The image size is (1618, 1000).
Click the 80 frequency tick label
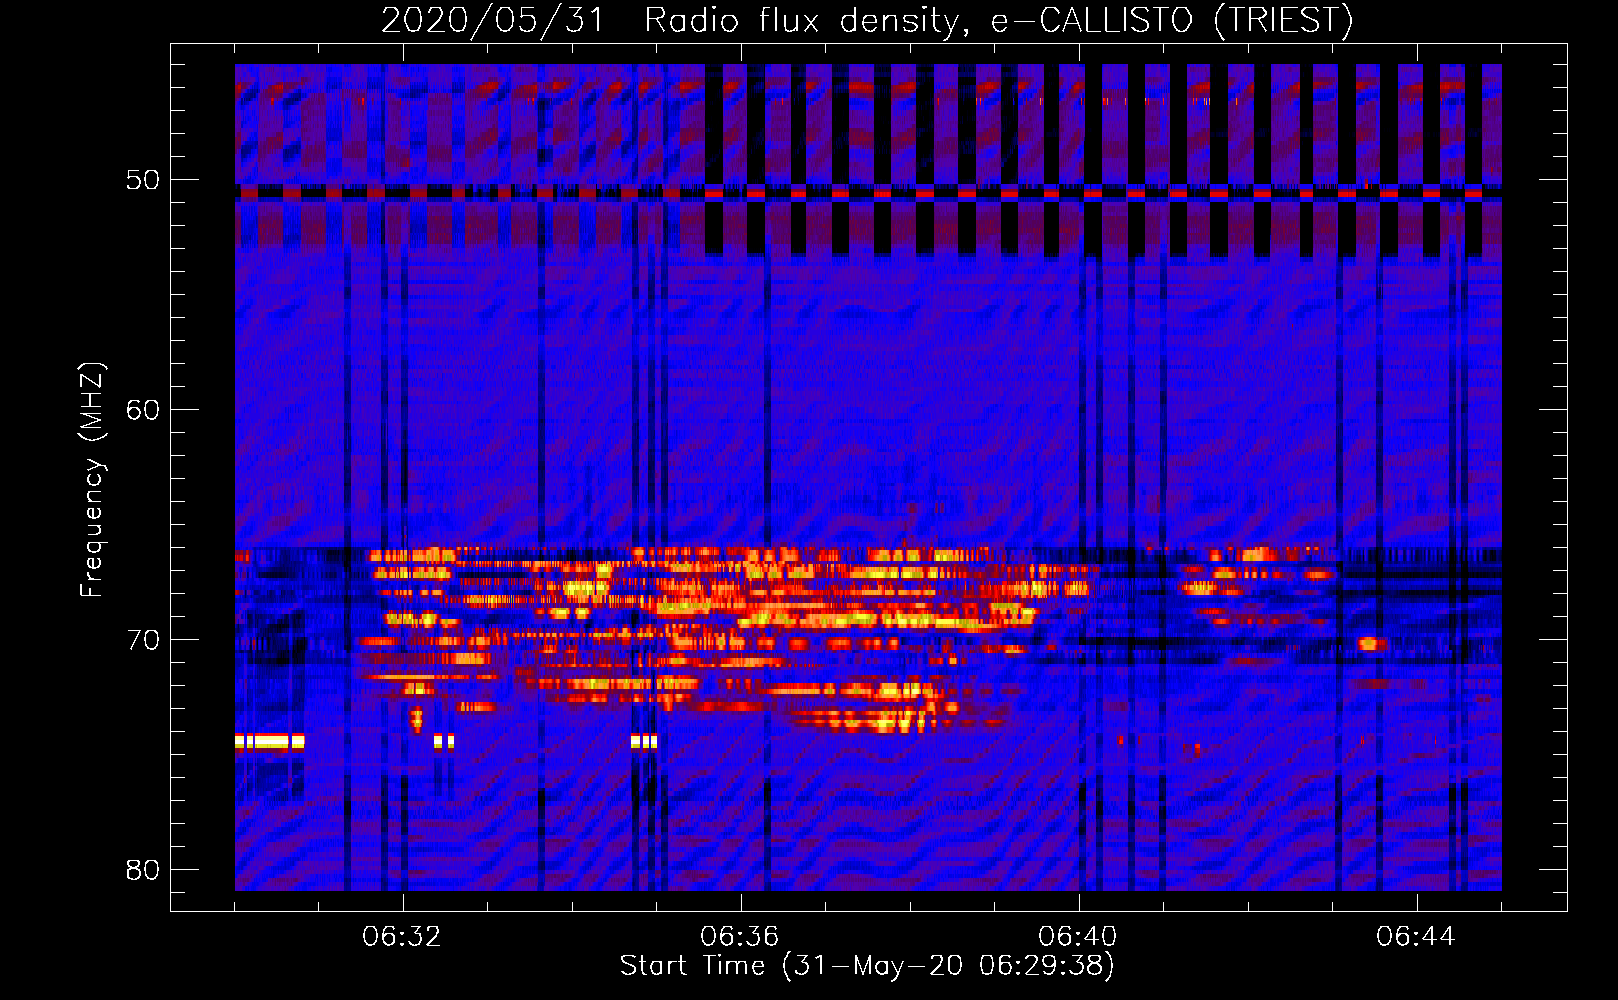(x=143, y=870)
